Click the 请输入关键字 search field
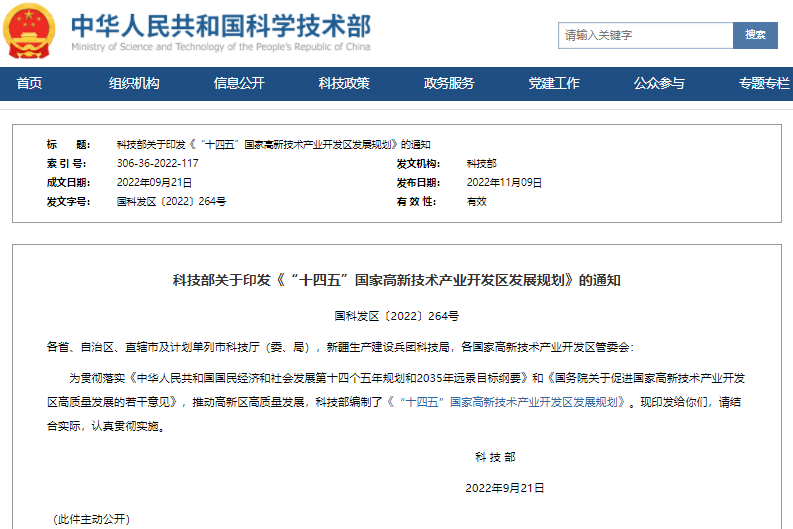This screenshot has height=529, width=793. click(645, 35)
